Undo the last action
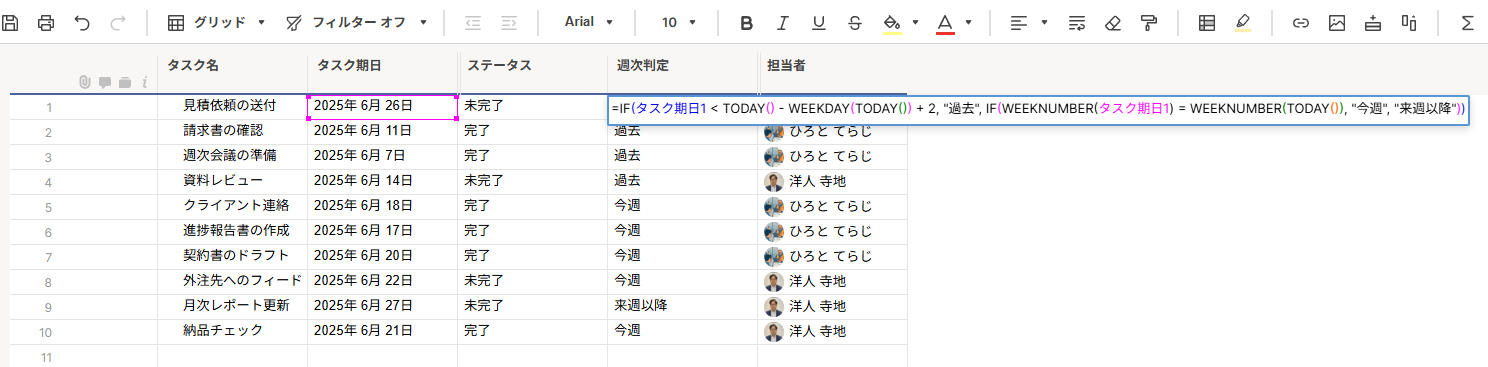The width and height of the screenshot is (1488, 367). [x=82, y=22]
